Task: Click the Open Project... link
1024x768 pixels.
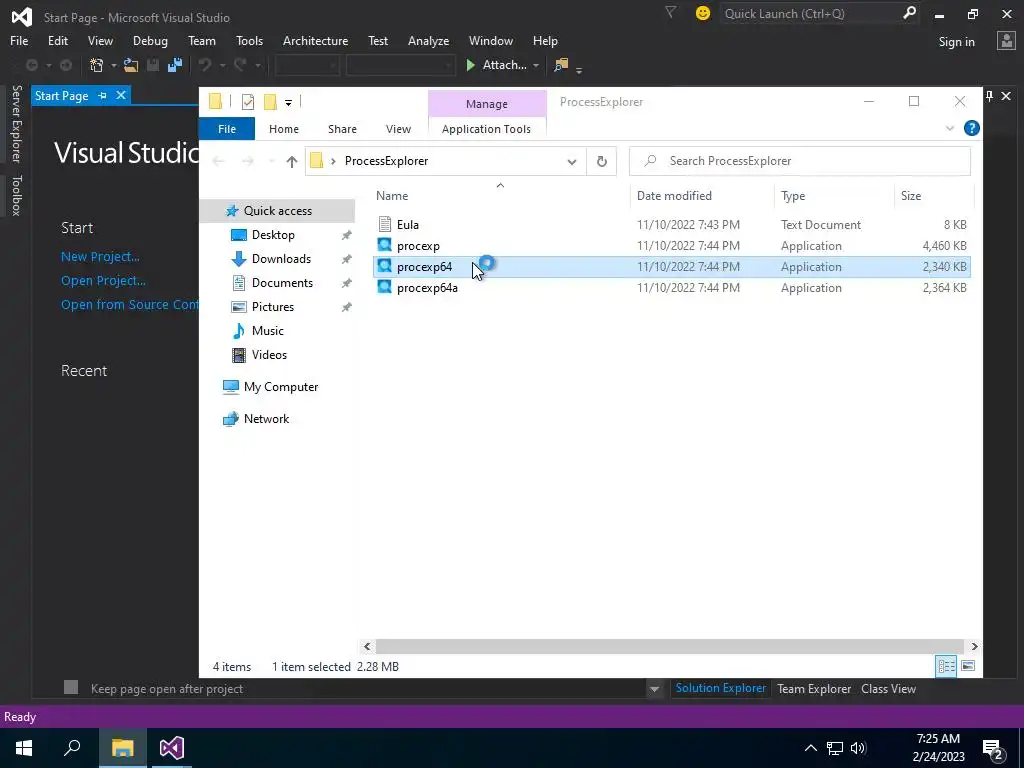Action: click(103, 281)
